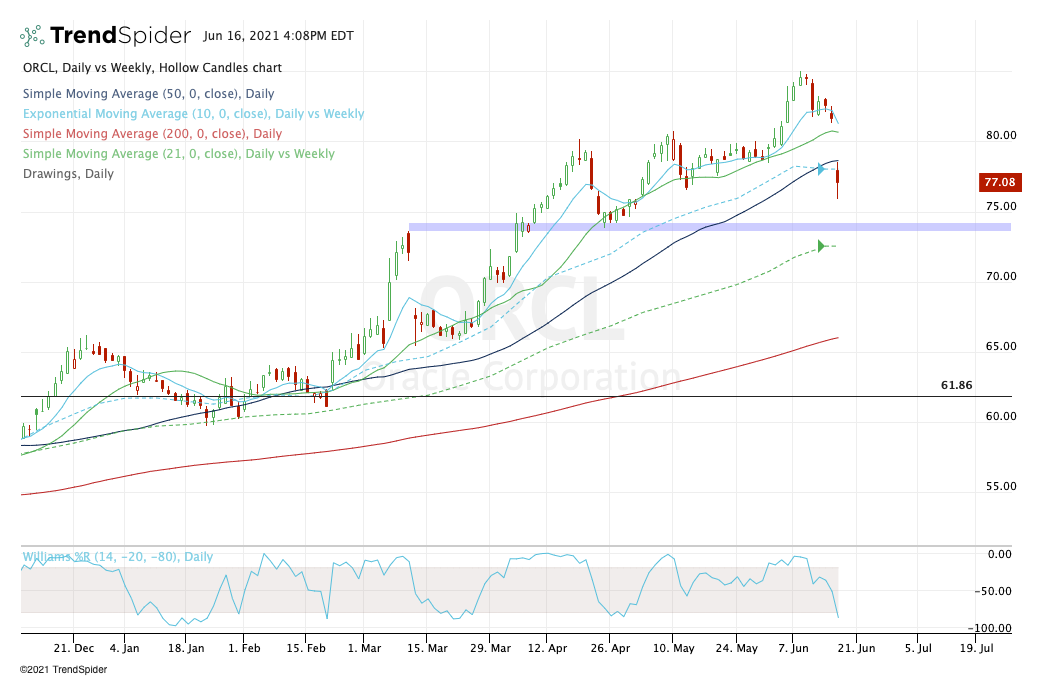Expand the Drawings, Daily legend entry
The image size is (1042, 679).
point(67,174)
